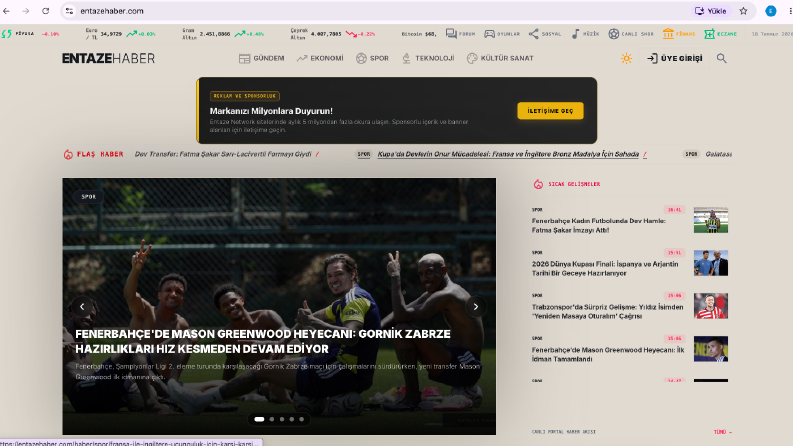Open 2026 Dünya Kupası Finali story
This screenshot has height=446, width=793.
click(605, 269)
